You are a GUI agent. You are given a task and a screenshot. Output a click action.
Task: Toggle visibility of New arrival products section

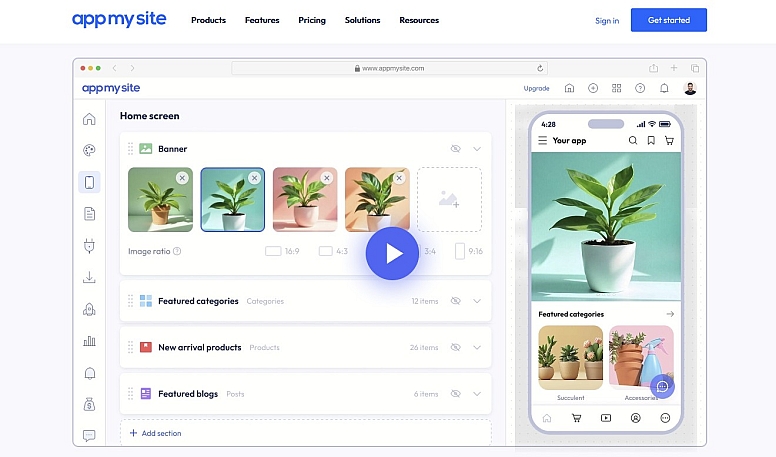(455, 348)
